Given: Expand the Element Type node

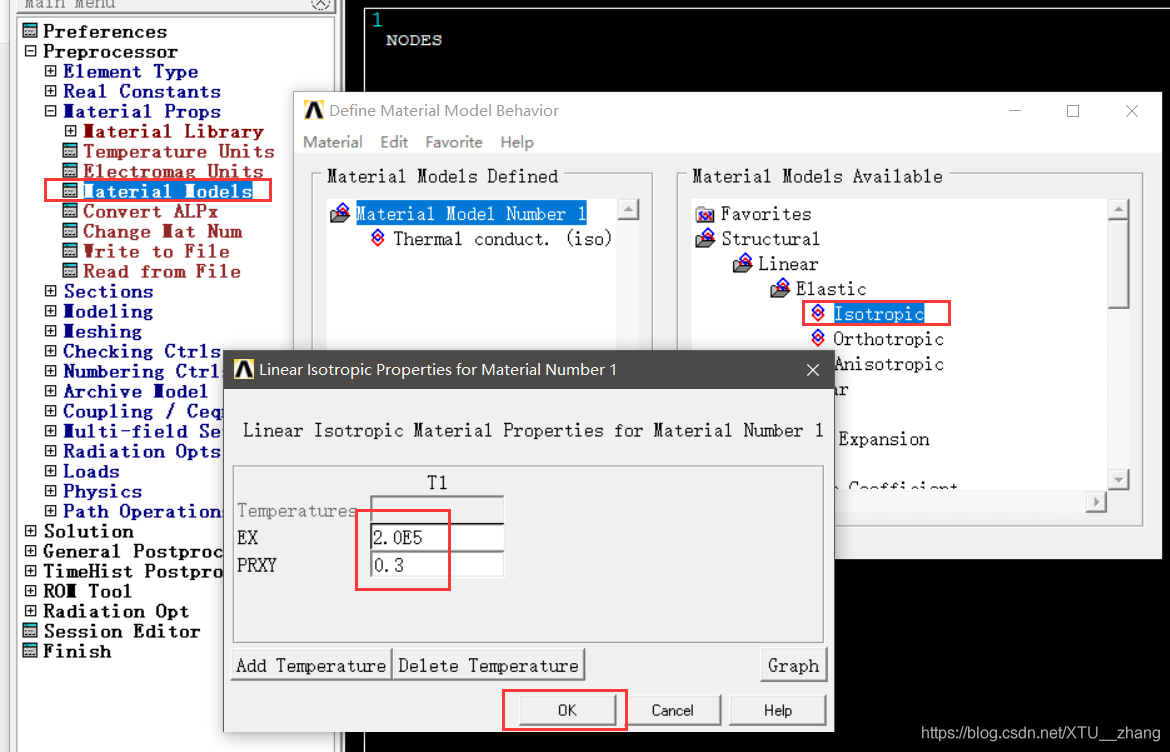Looking at the screenshot, I should coord(50,72).
